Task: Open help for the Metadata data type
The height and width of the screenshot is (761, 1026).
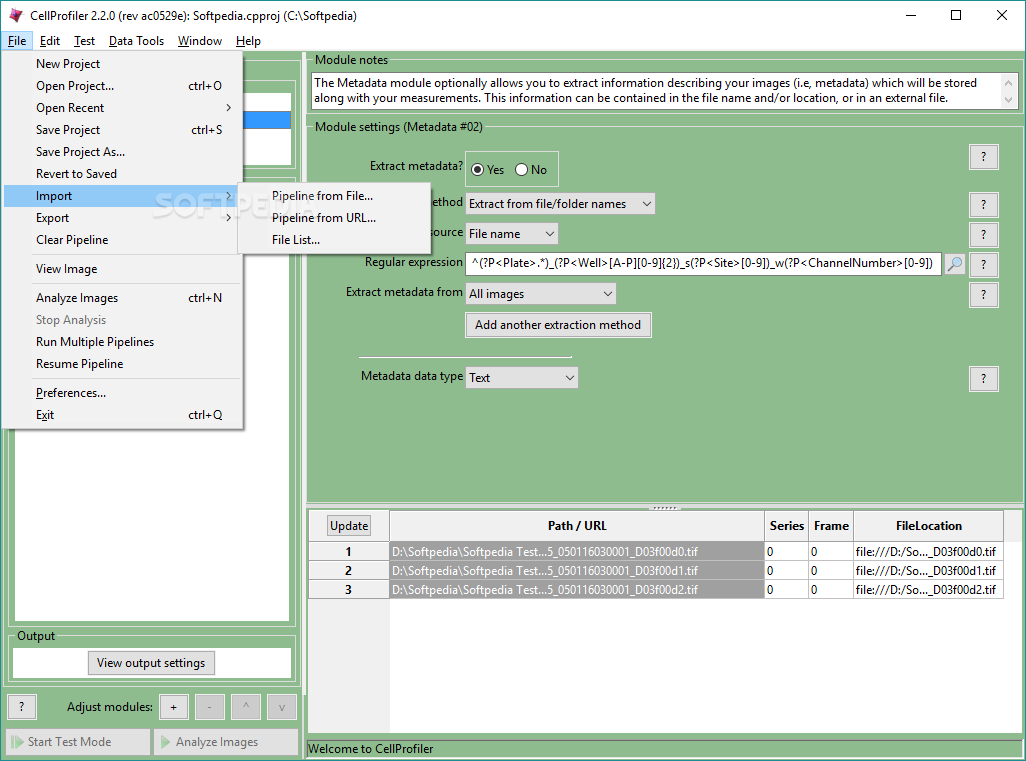Action: (983, 379)
